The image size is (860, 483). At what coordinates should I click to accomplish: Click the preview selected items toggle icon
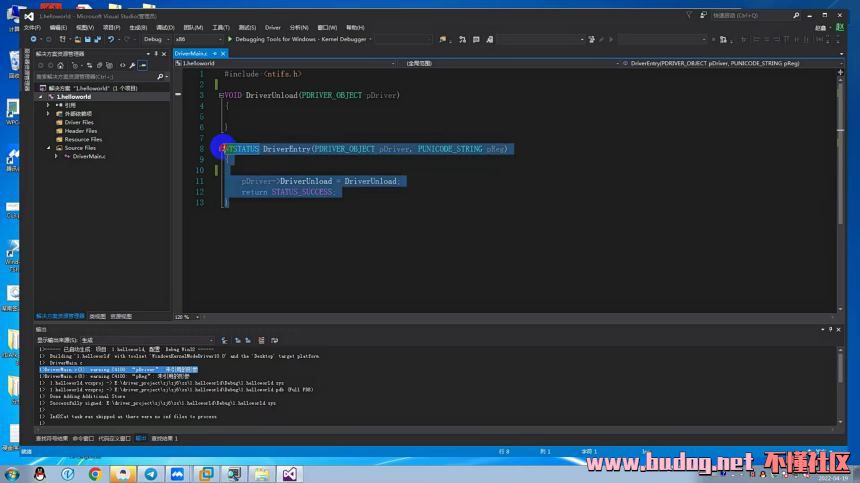click(x=143, y=65)
